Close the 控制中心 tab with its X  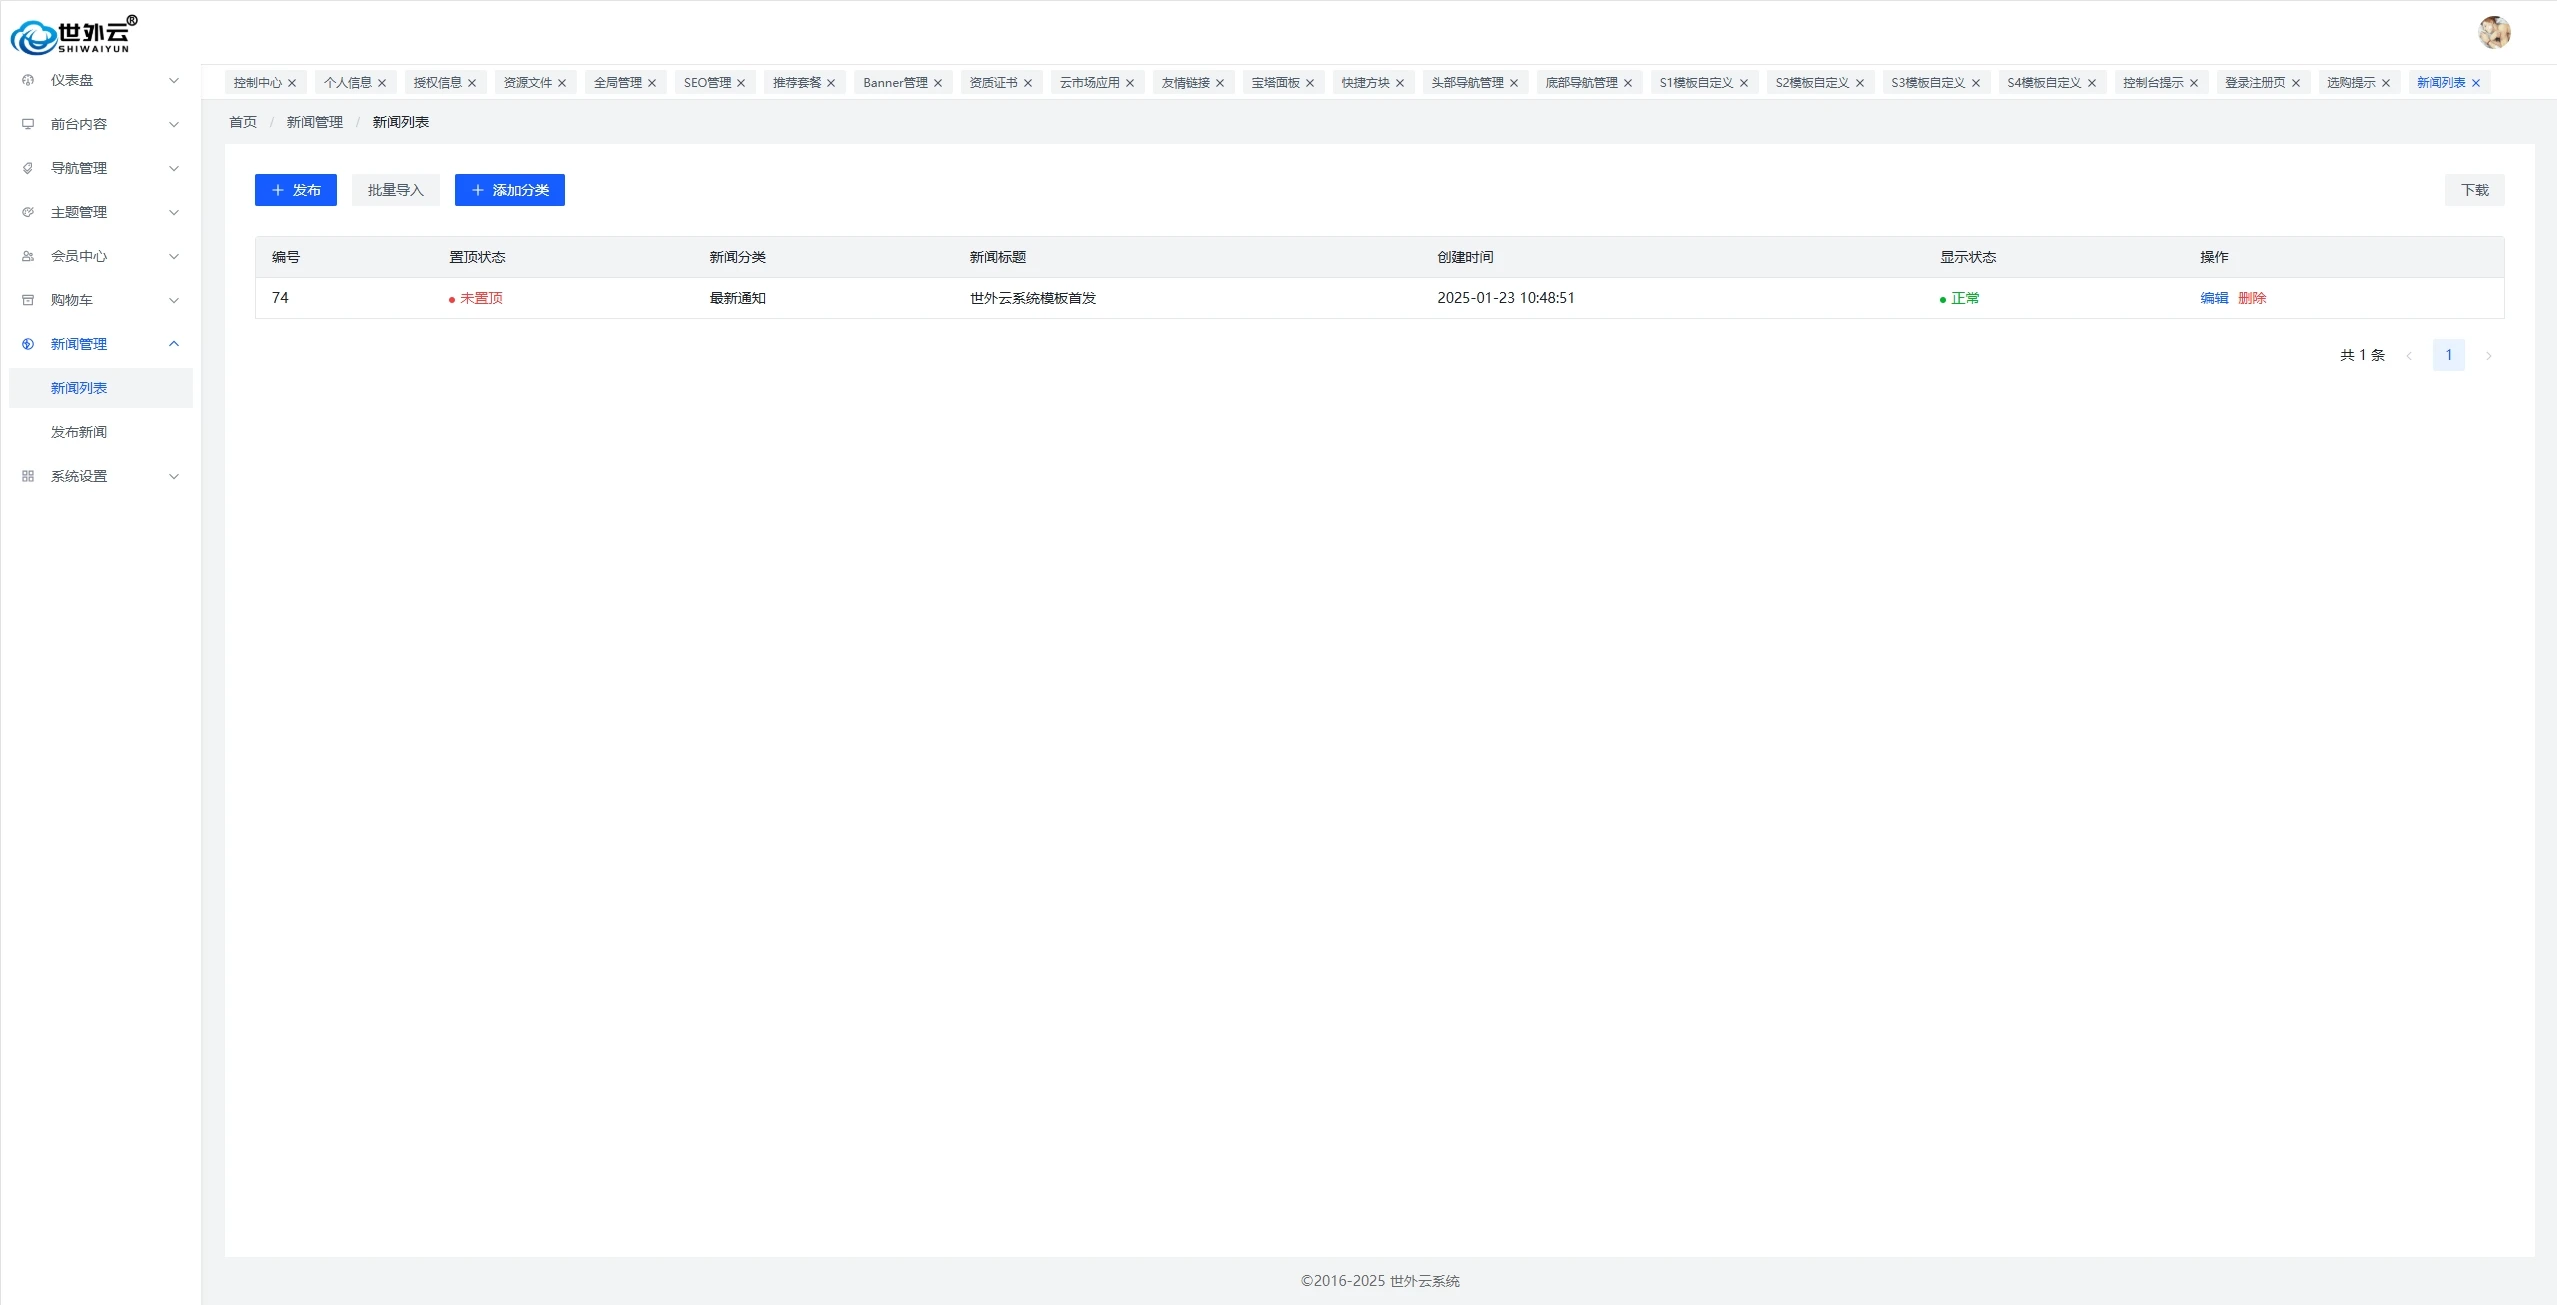tap(292, 83)
